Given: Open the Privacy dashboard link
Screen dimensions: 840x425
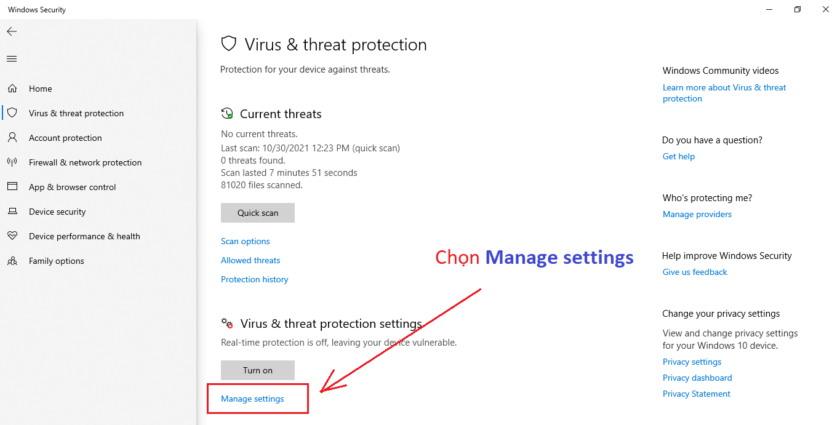Looking at the screenshot, I should pos(697,378).
